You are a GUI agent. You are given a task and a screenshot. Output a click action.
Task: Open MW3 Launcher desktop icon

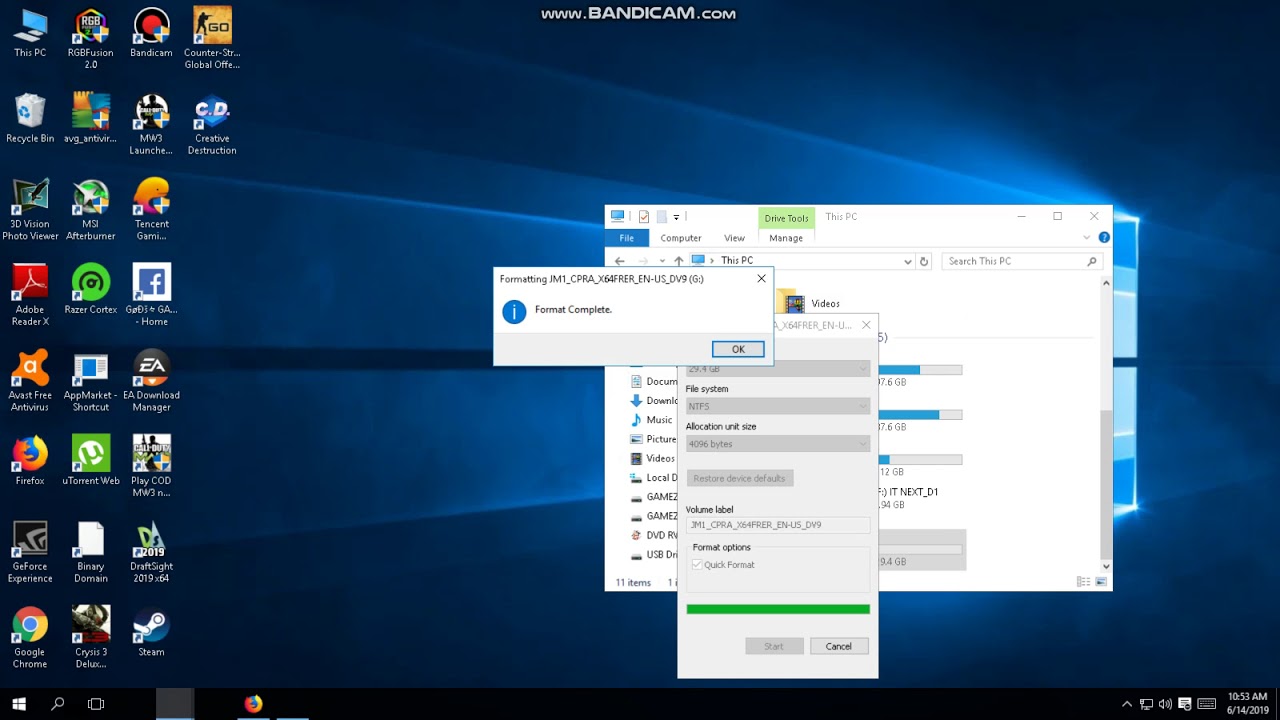[x=151, y=124]
